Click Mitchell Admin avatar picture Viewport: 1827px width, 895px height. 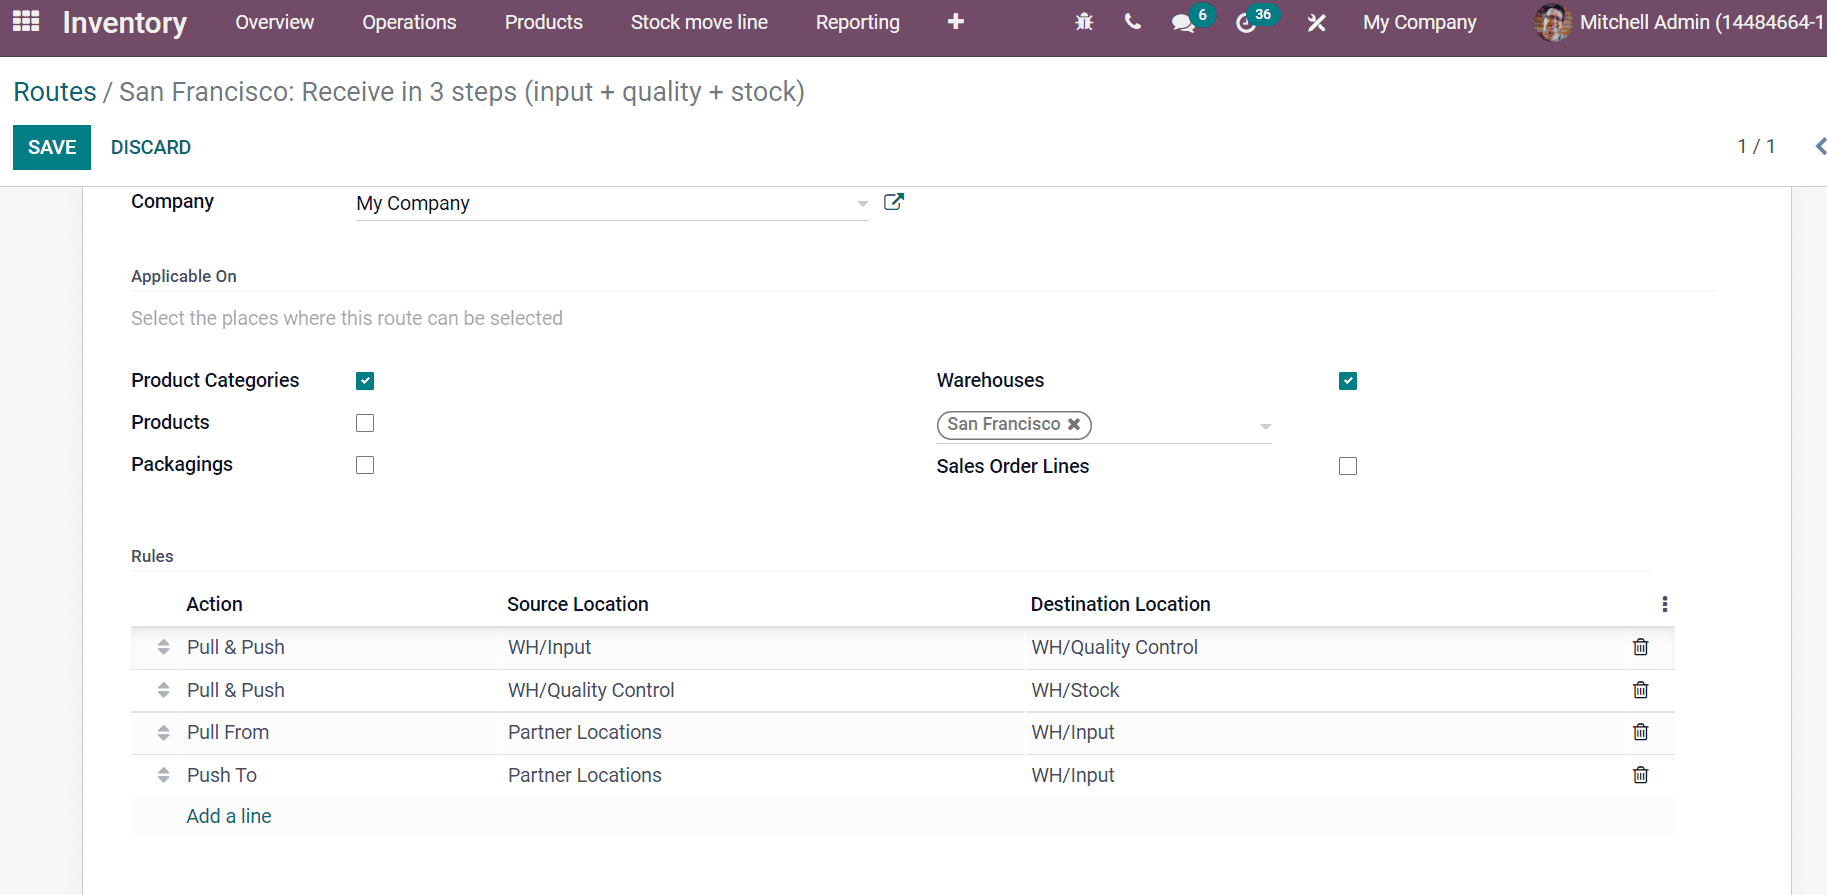click(x=1553, y=22)
